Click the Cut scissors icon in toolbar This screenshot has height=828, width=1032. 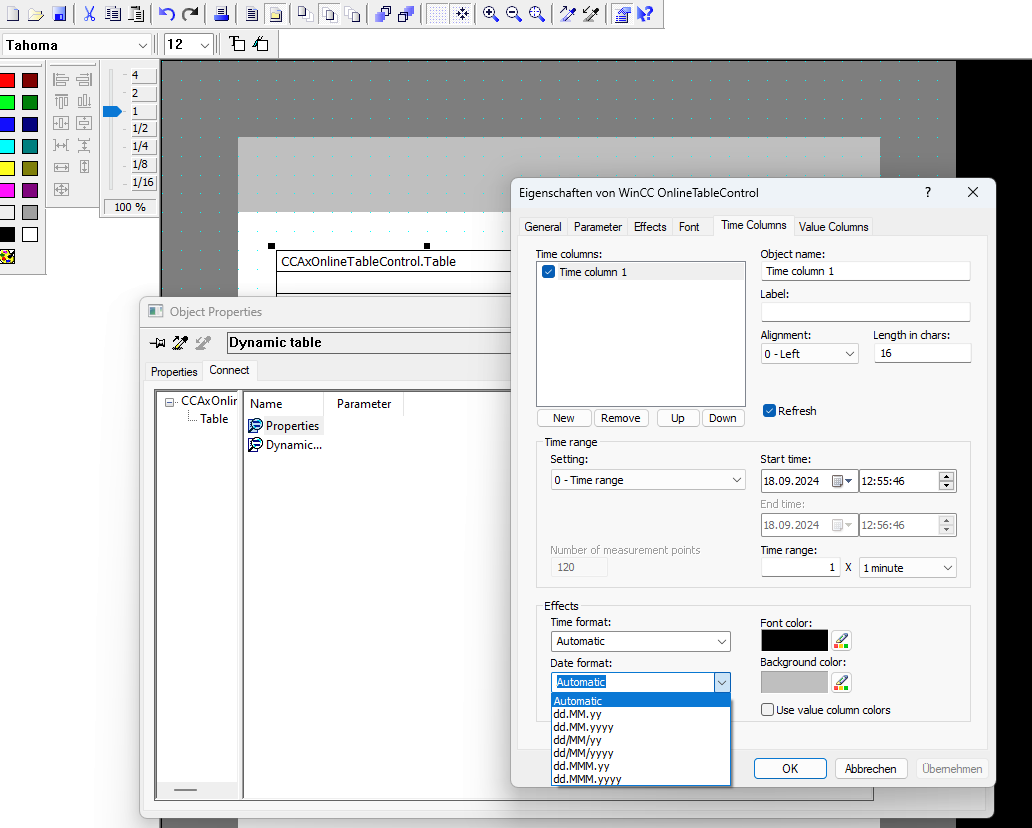coord(89,14)
